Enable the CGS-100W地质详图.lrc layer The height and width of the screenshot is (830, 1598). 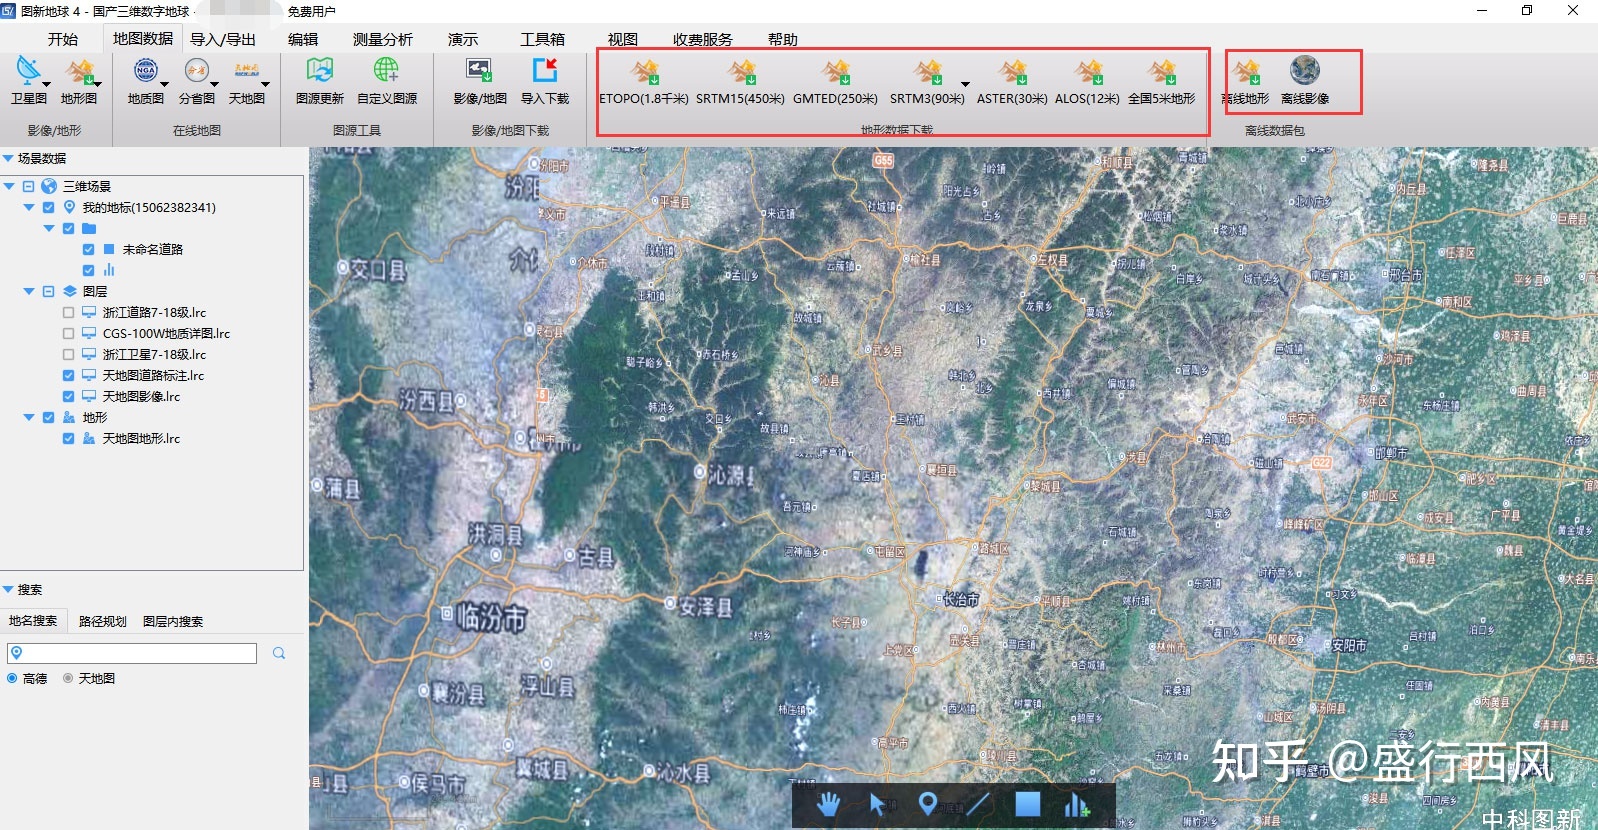[68, 334]
